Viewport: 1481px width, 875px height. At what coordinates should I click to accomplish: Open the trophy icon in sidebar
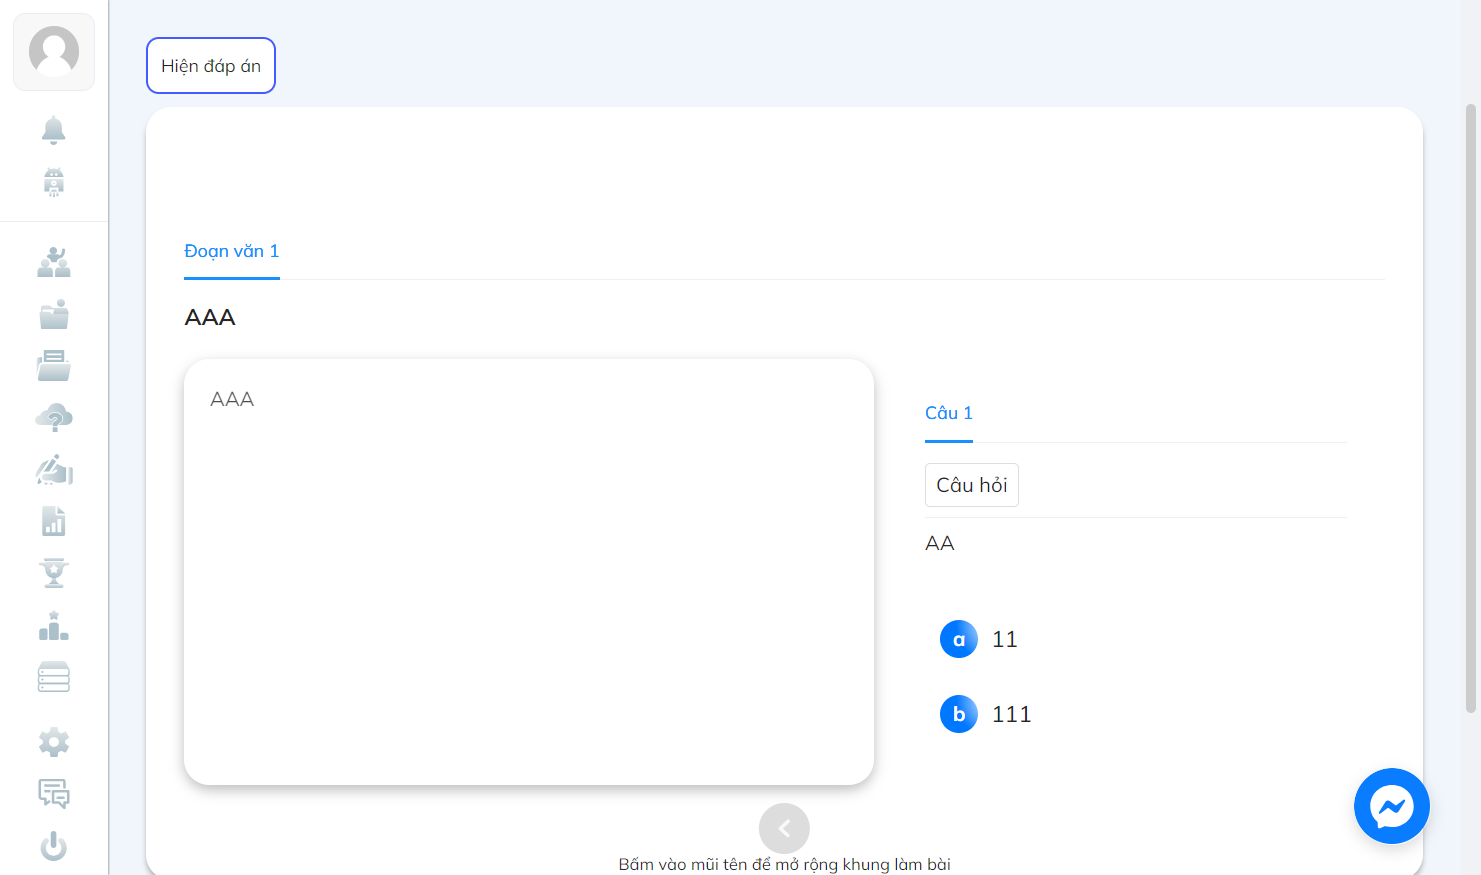pos(54,574)
